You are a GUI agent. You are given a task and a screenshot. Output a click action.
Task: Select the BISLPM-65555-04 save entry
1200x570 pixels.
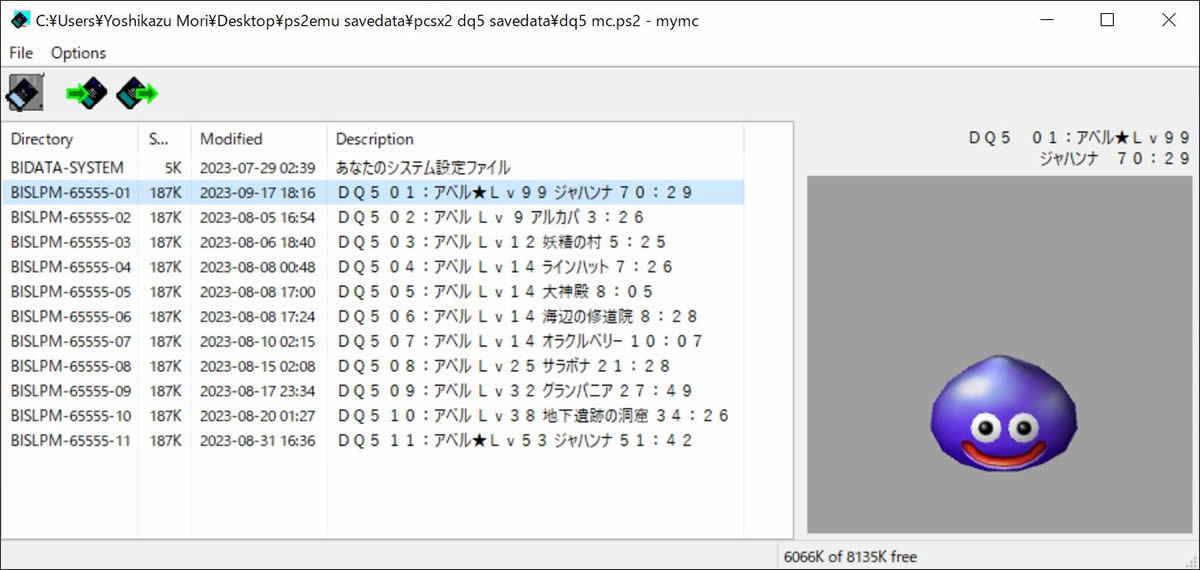(x=373, y=267)
